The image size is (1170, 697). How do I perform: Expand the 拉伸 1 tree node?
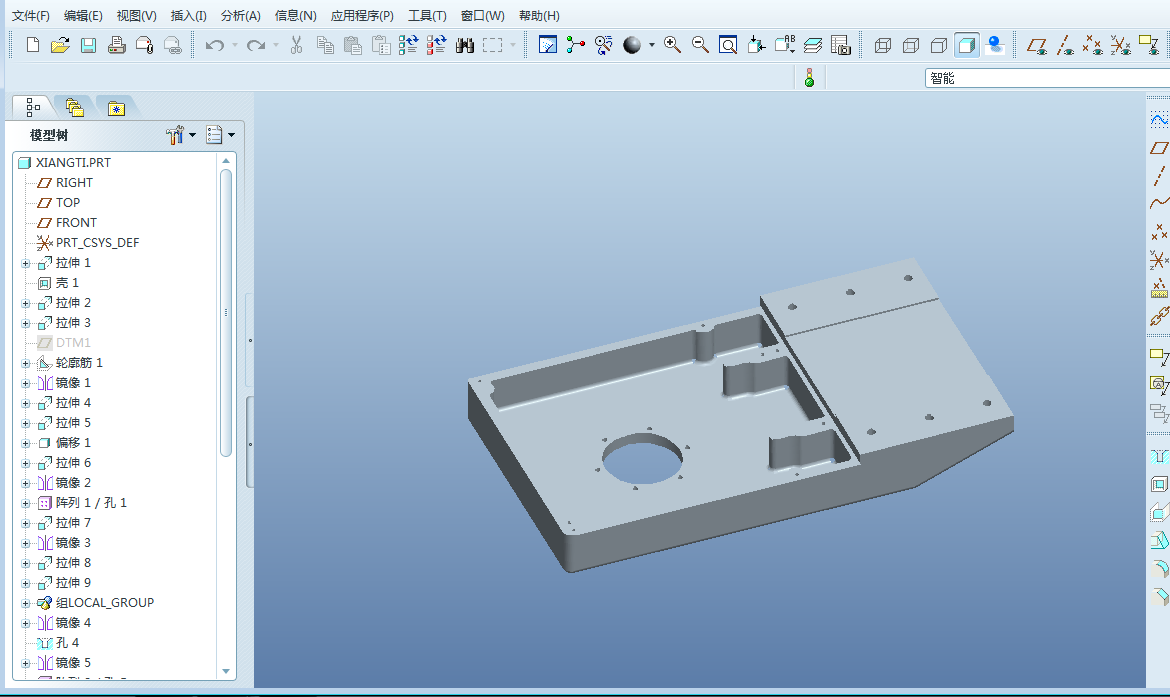pyautogui.click(x=26, y=263)
